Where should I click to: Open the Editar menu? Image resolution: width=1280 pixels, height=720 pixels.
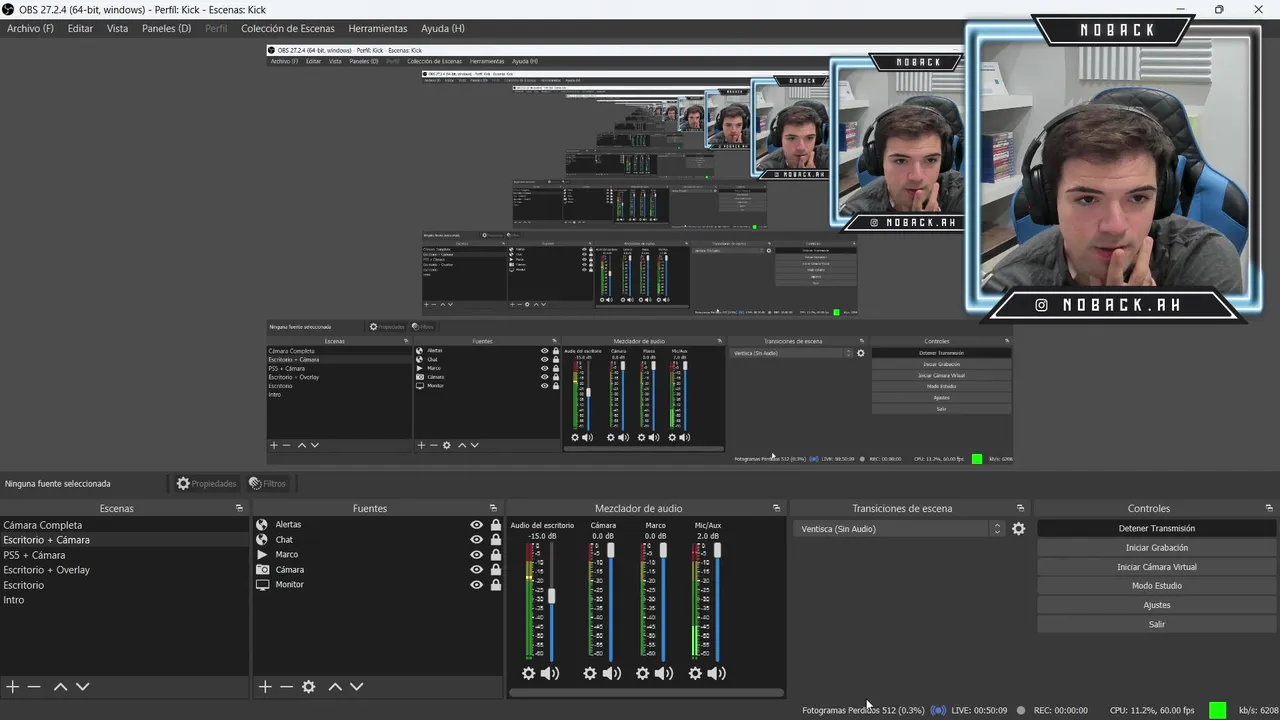pyautogui.click(x=80, y=28)
